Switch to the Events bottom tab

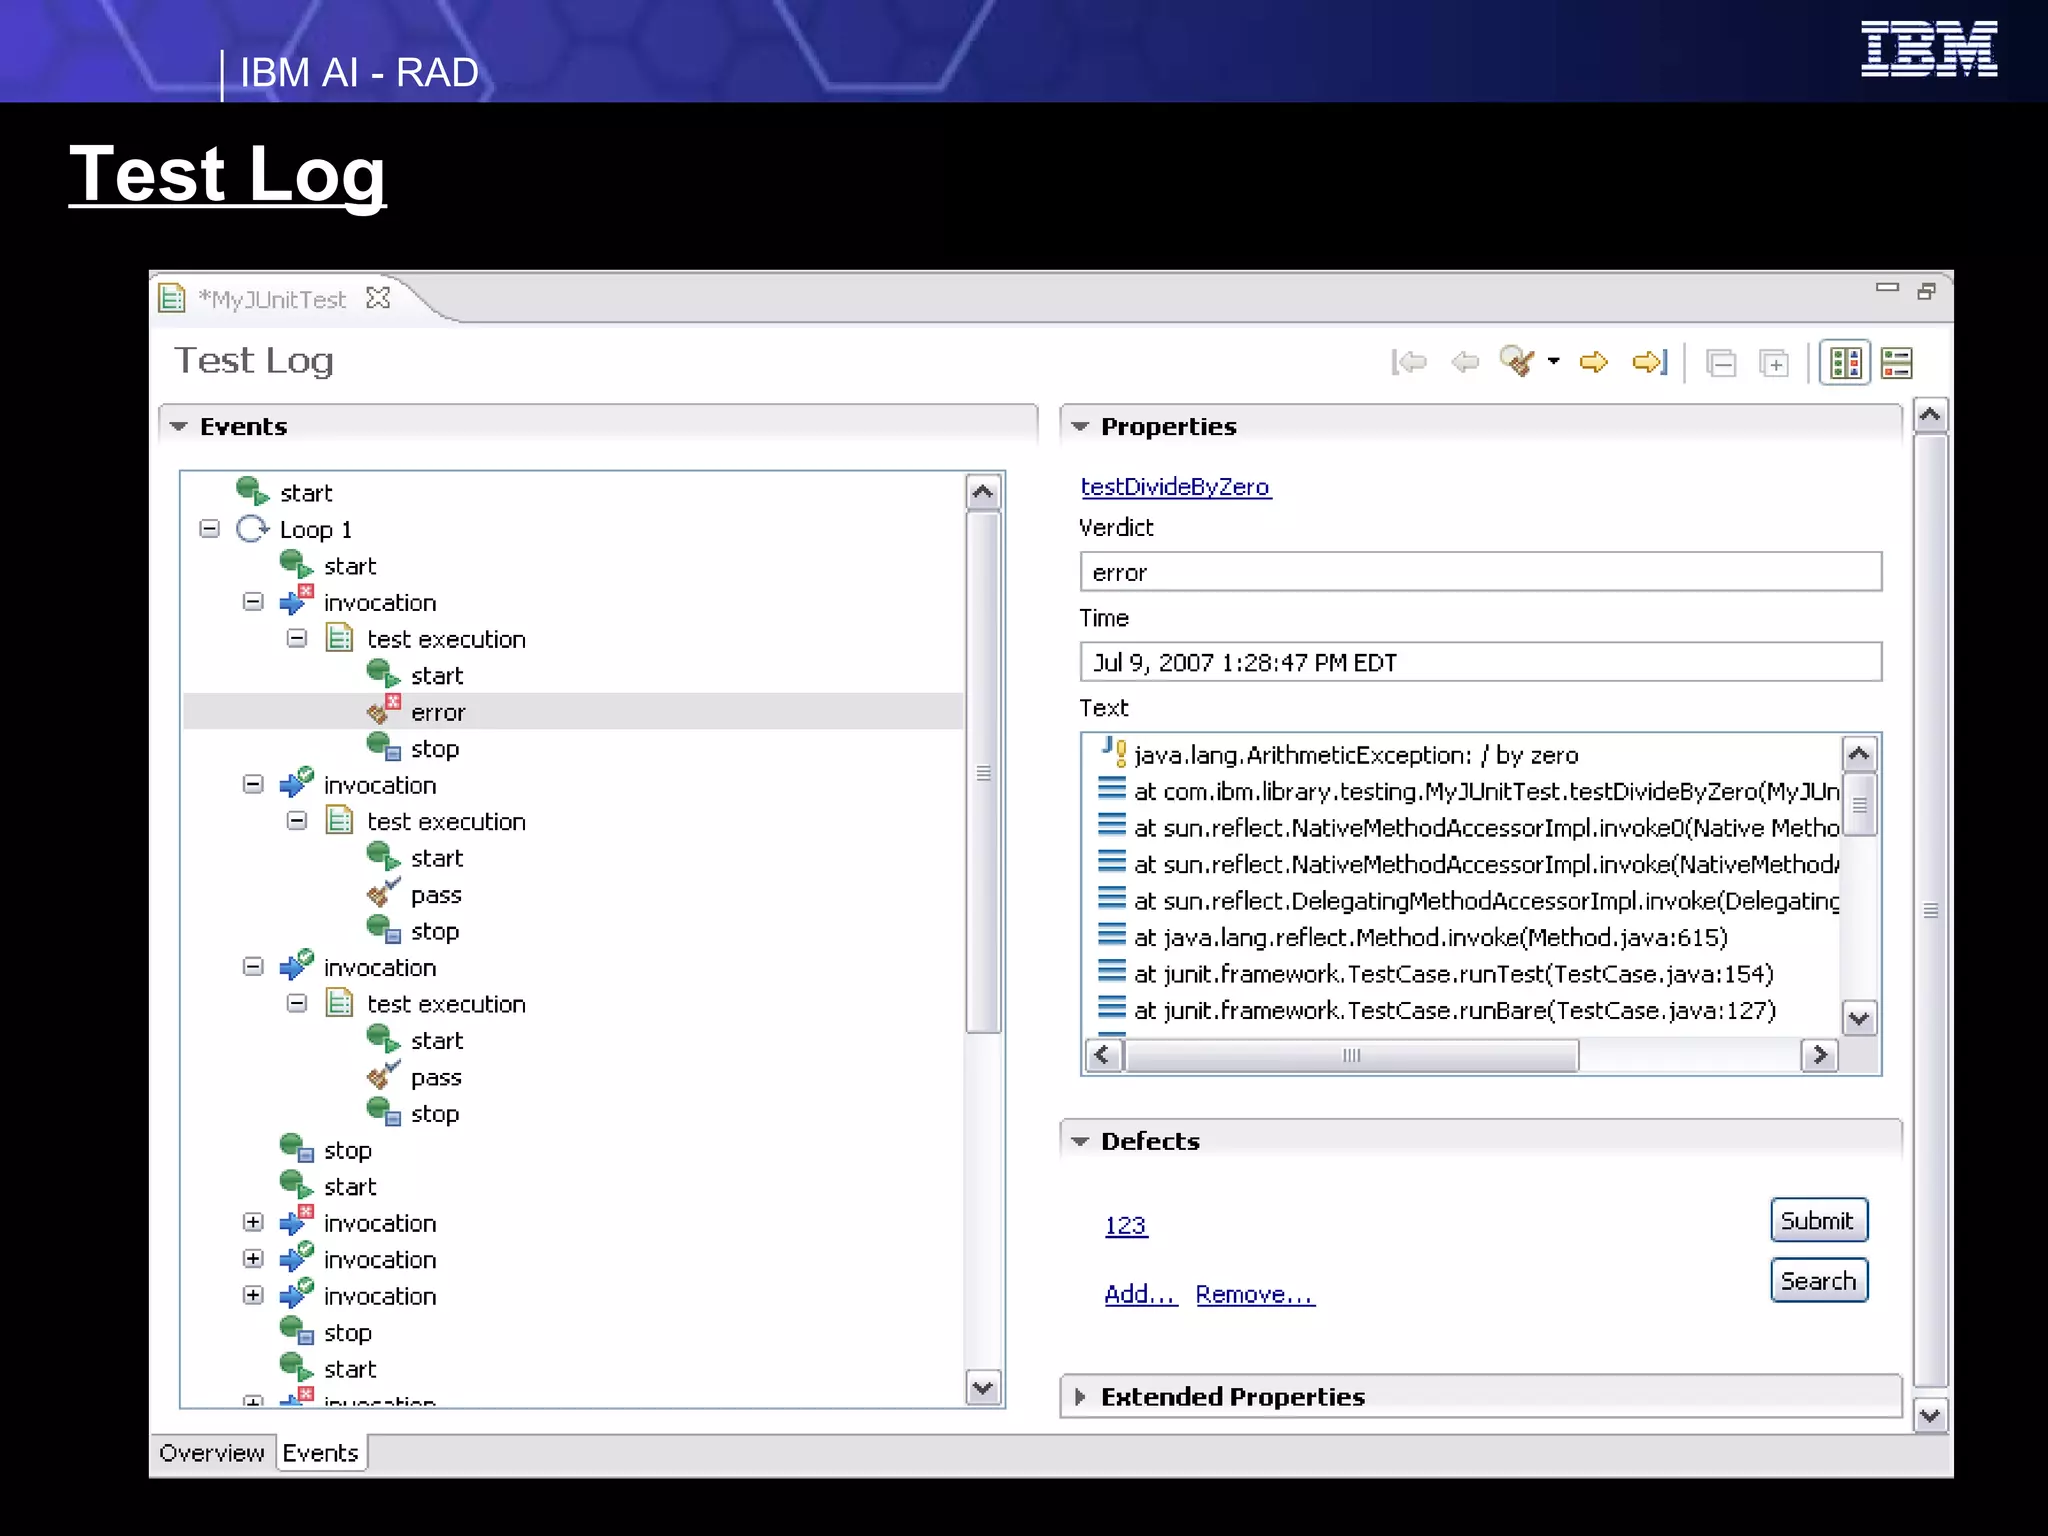point(321,1453)
